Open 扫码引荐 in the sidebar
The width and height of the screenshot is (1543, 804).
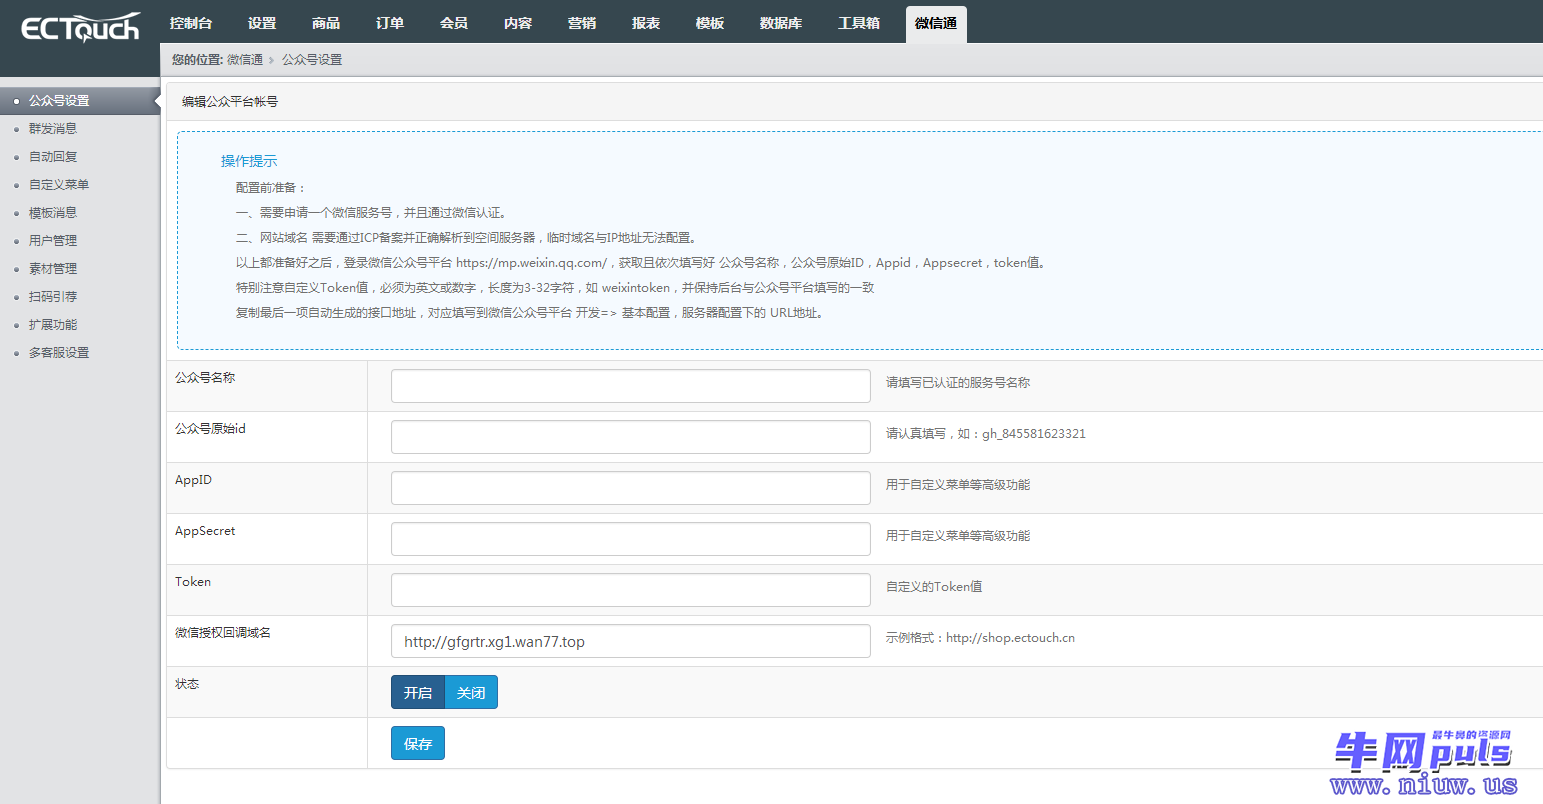point(53,297)
